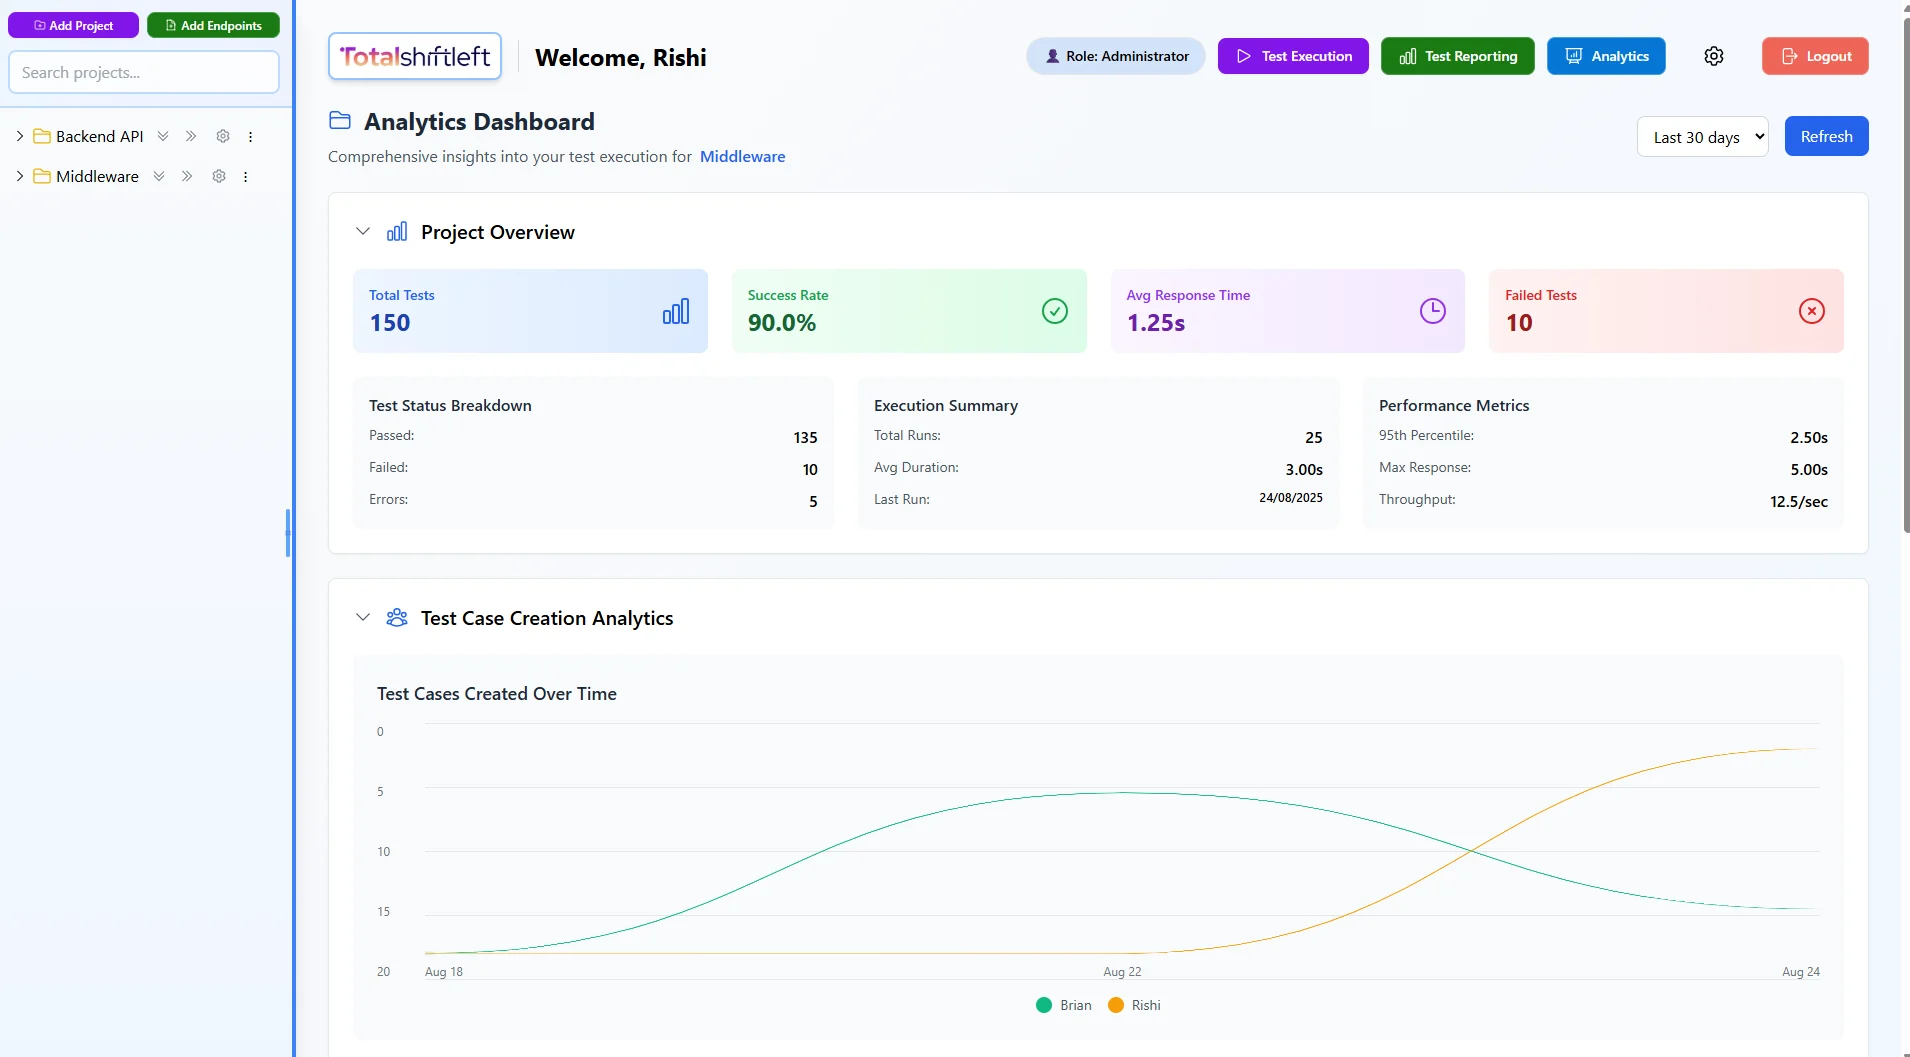
Task: Click the Failed Tests red X icon
Action: (x=1811, y=311)
